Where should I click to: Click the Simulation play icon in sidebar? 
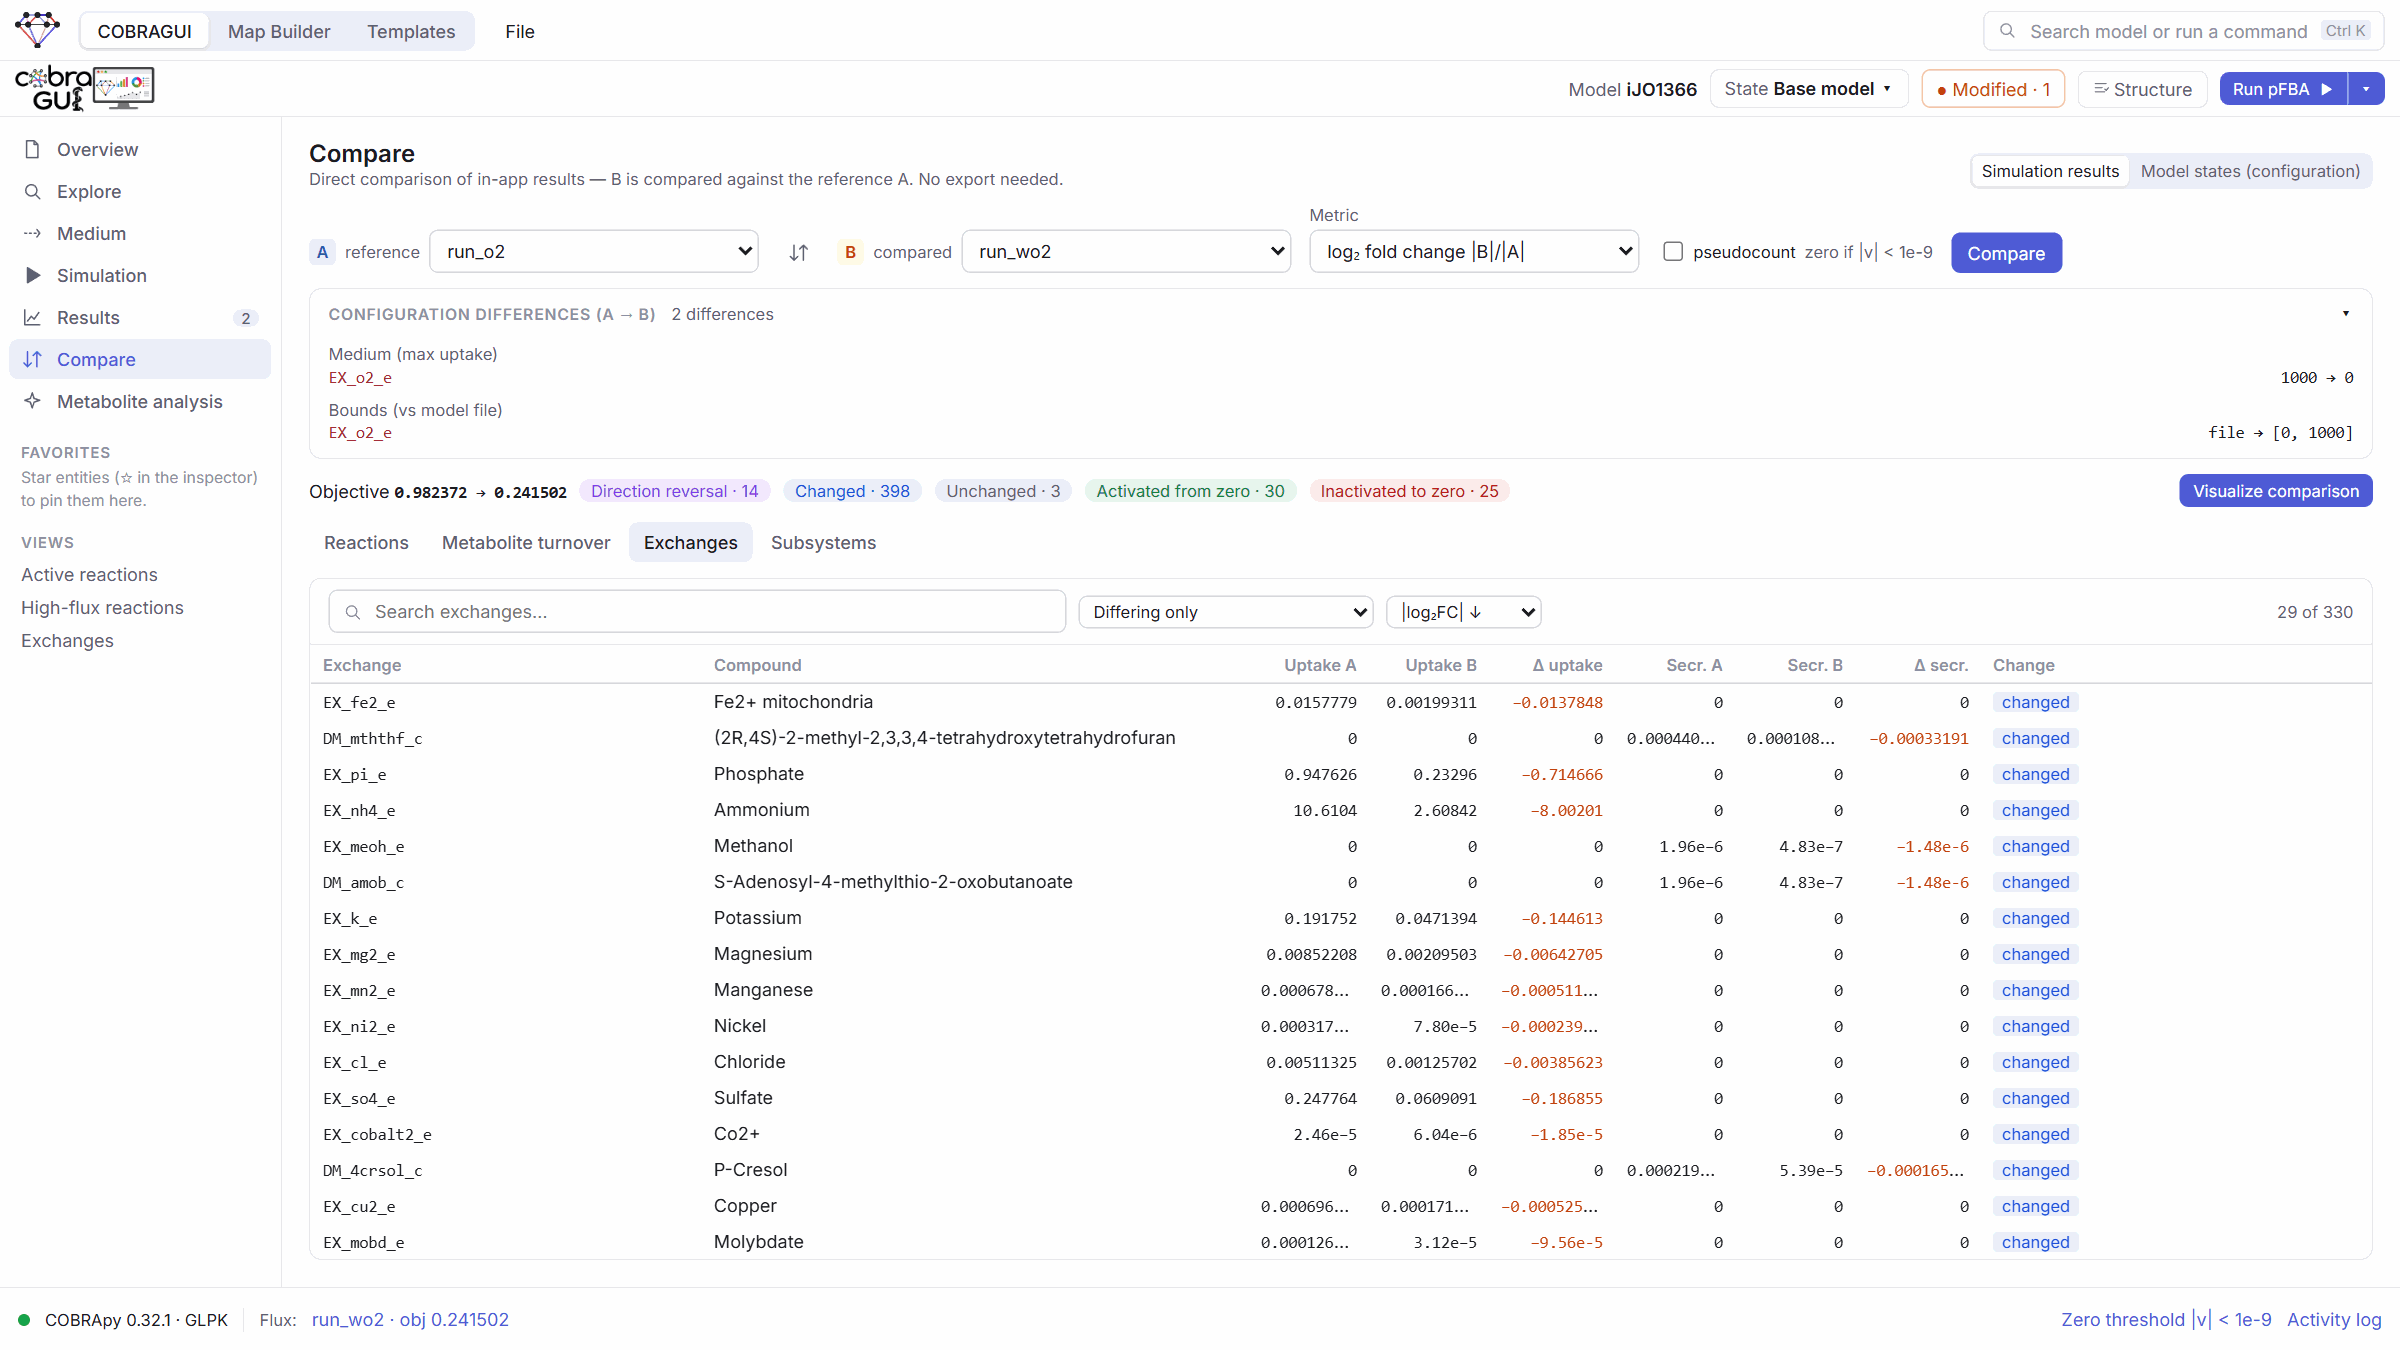(33, 275)
